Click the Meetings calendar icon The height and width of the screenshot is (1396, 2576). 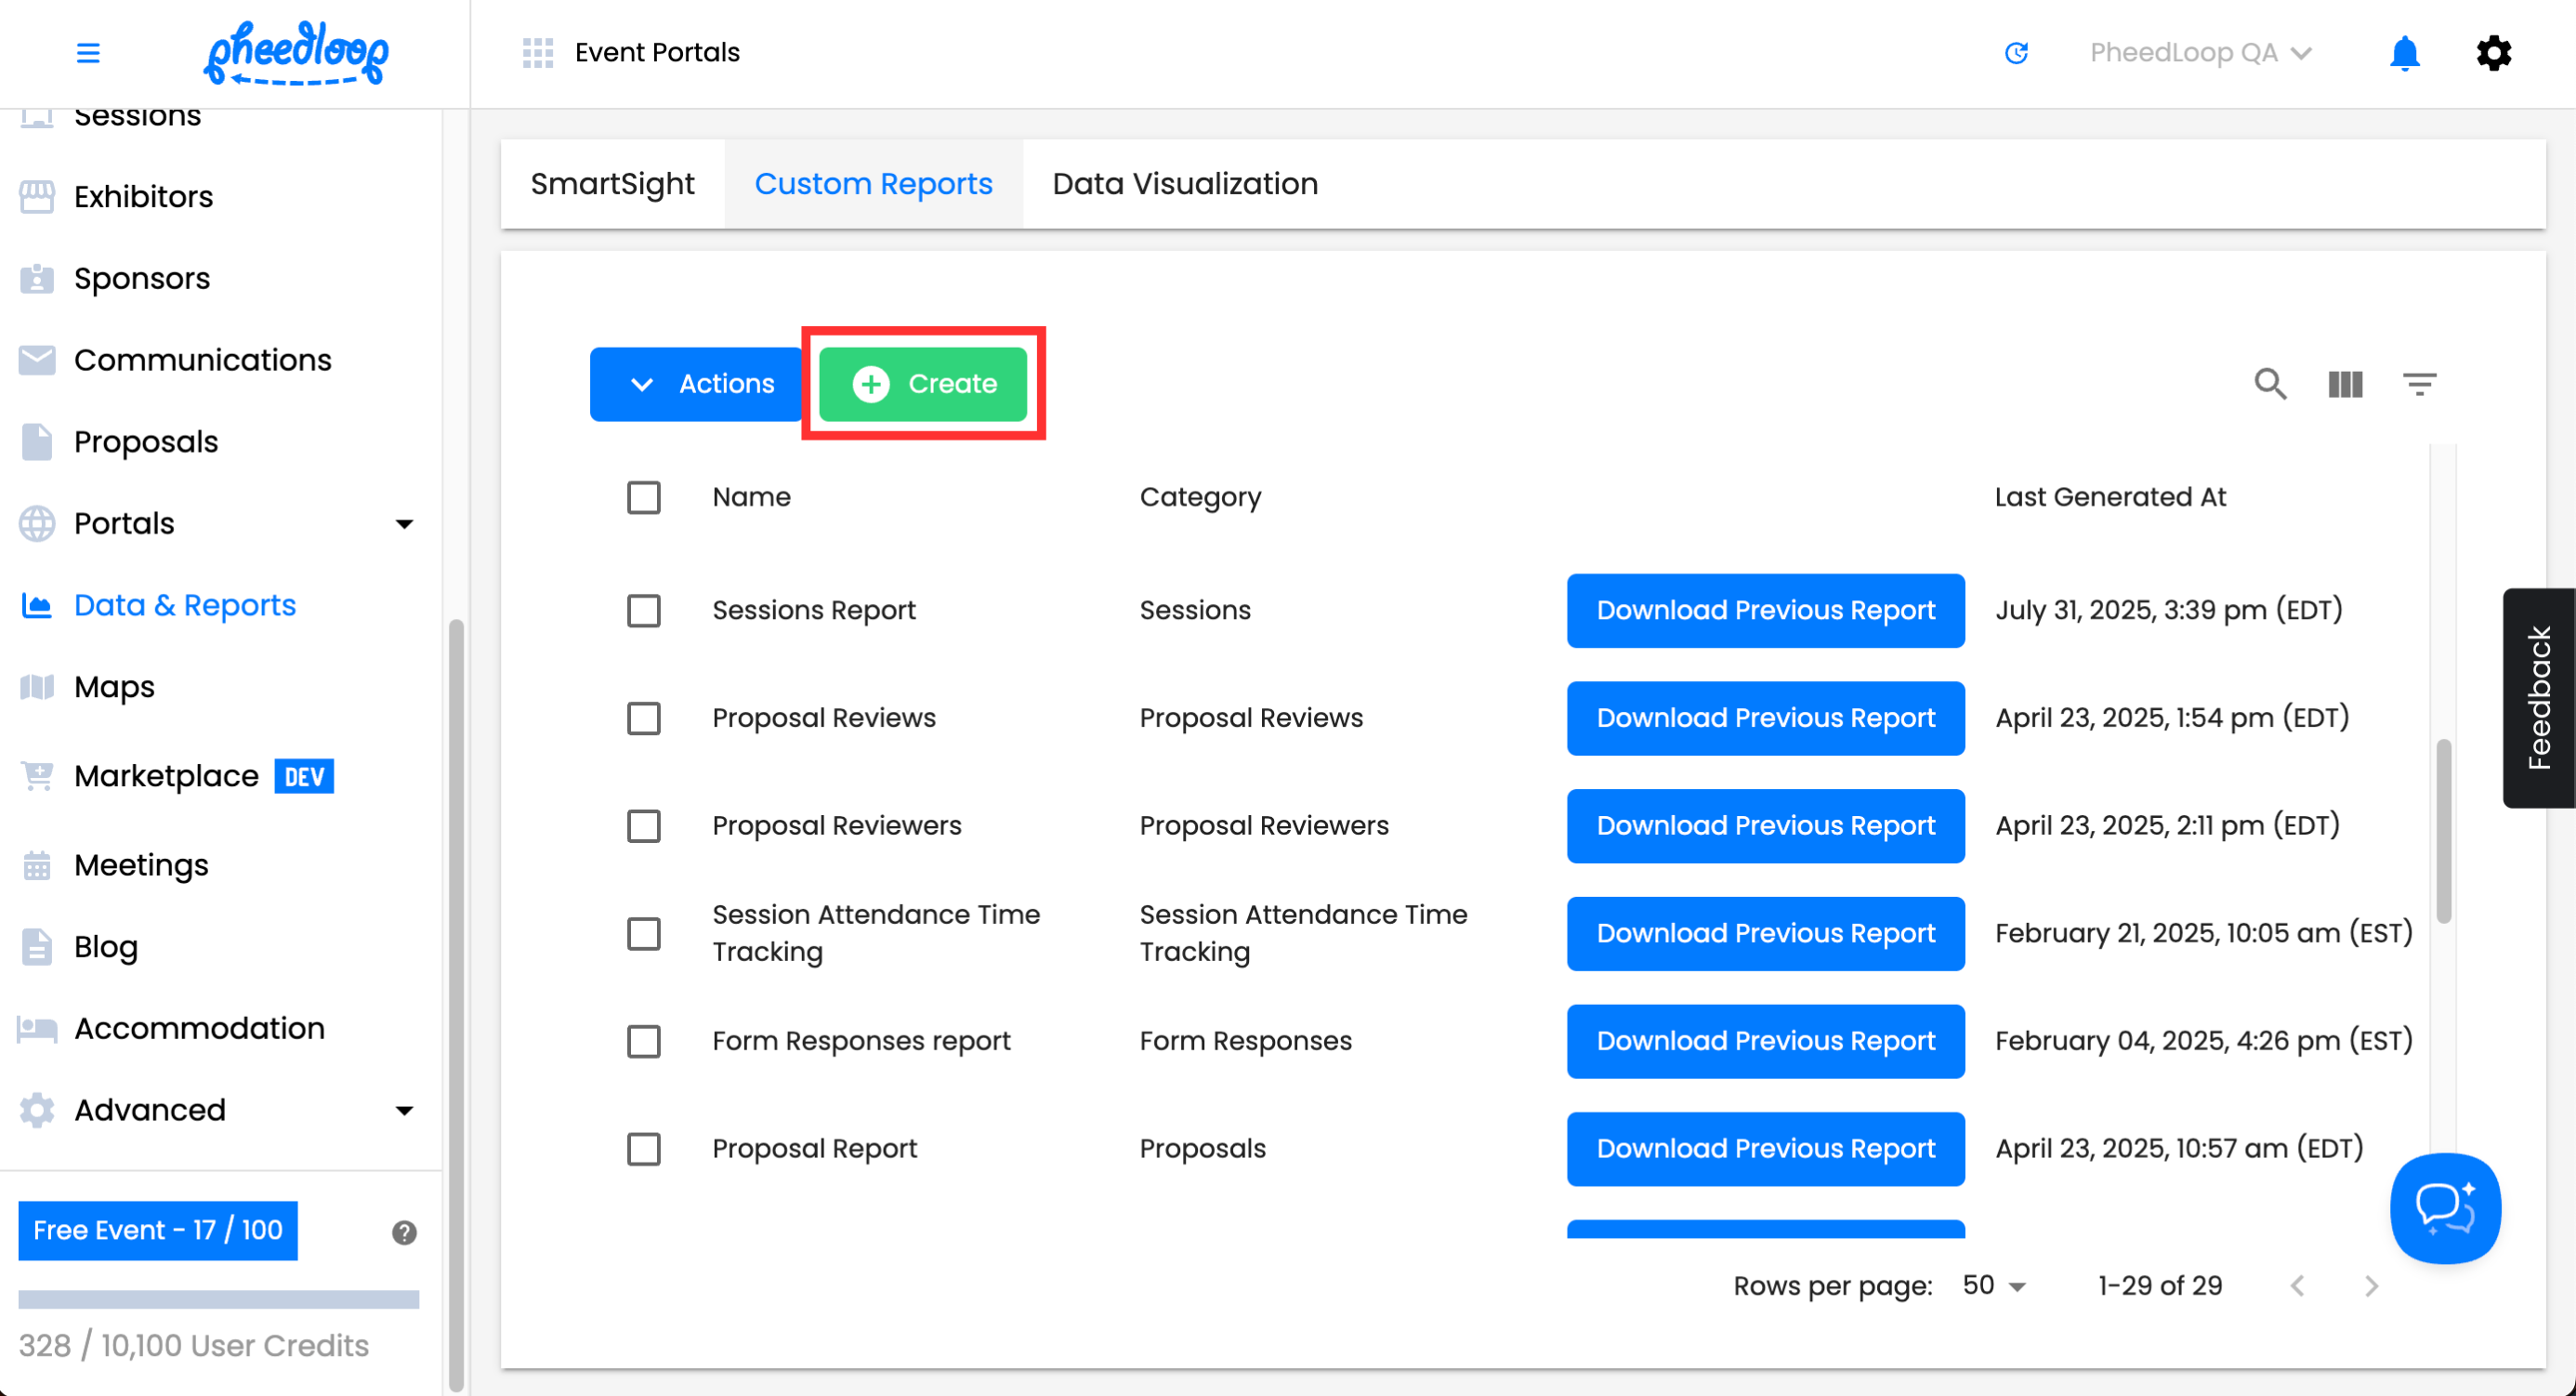click(x=37, y=865)
